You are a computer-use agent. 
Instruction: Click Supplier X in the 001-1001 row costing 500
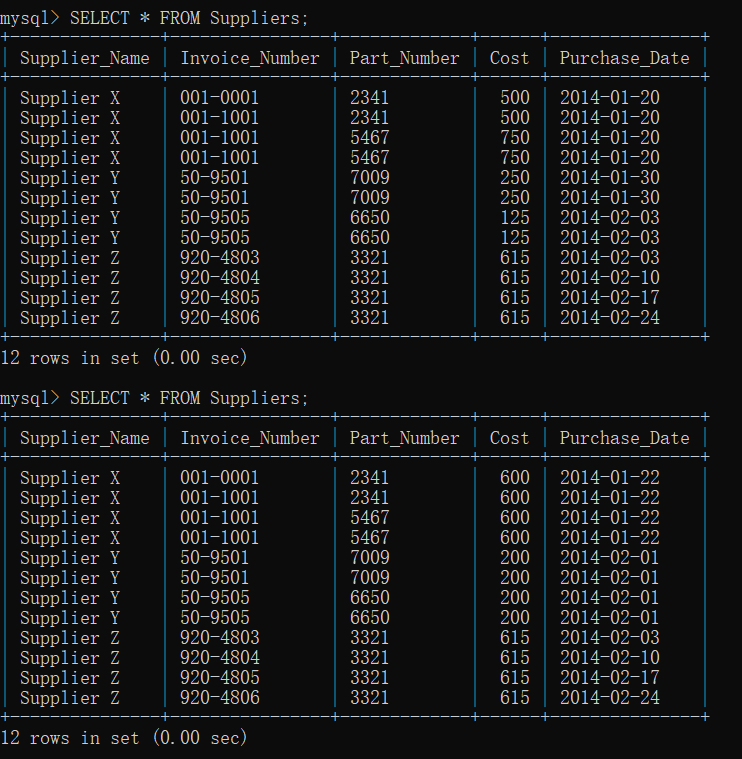[70, 118]
